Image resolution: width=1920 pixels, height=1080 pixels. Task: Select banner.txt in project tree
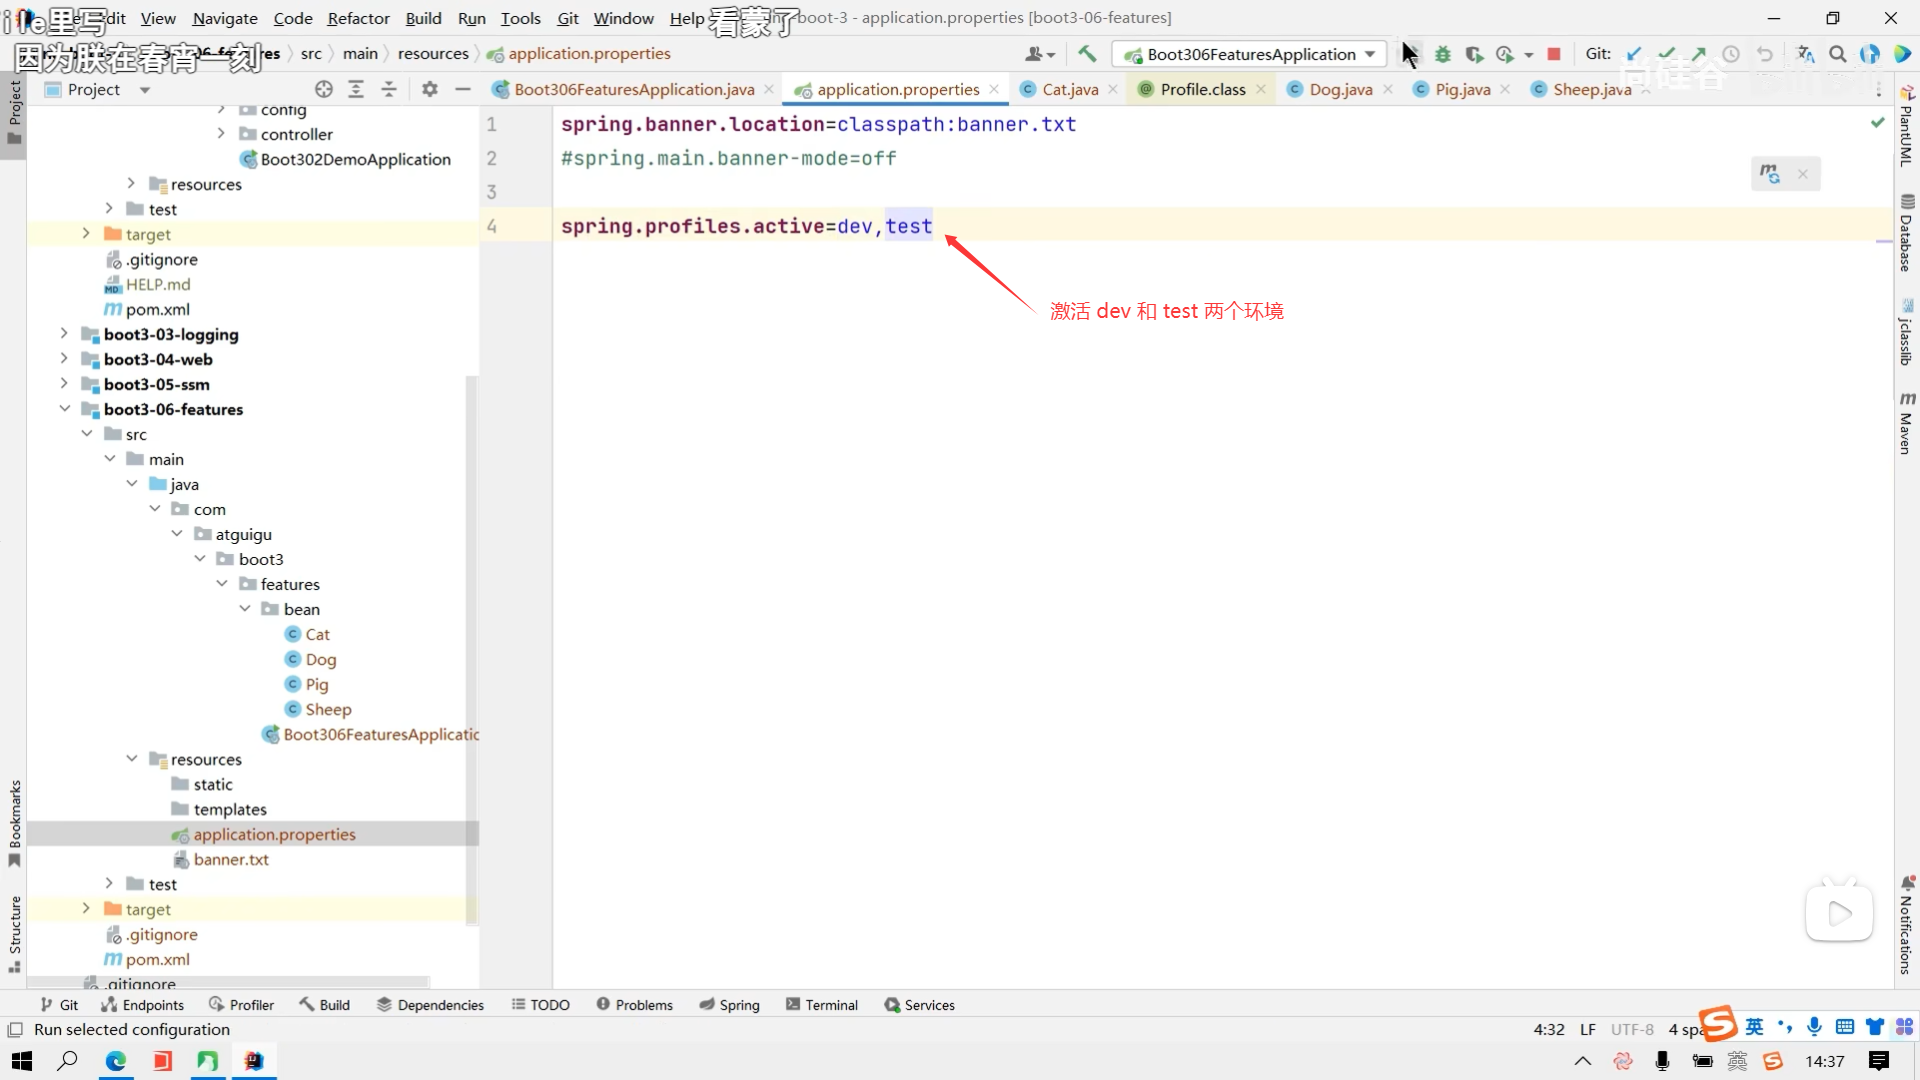[x=231, y=859]
